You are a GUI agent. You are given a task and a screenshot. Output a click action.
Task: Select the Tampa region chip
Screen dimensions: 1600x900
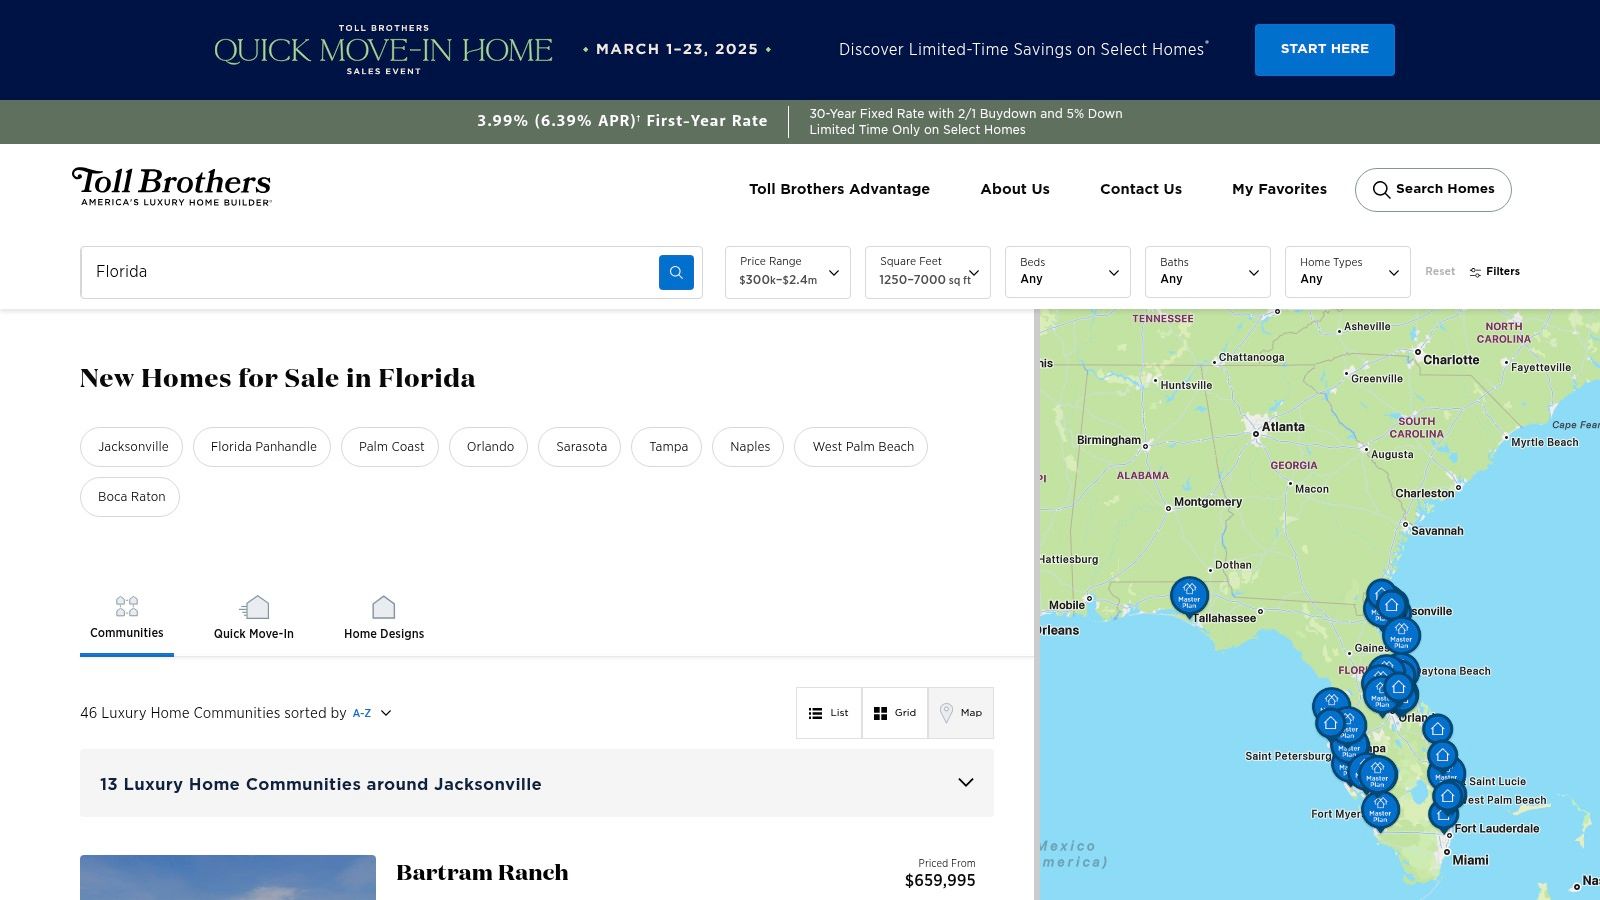click(668, 447)
